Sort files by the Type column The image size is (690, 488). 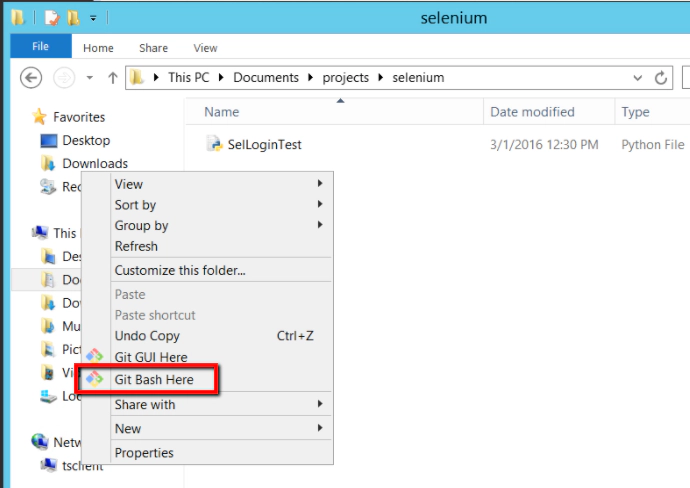pyautogui.click(x=652, y=112)
